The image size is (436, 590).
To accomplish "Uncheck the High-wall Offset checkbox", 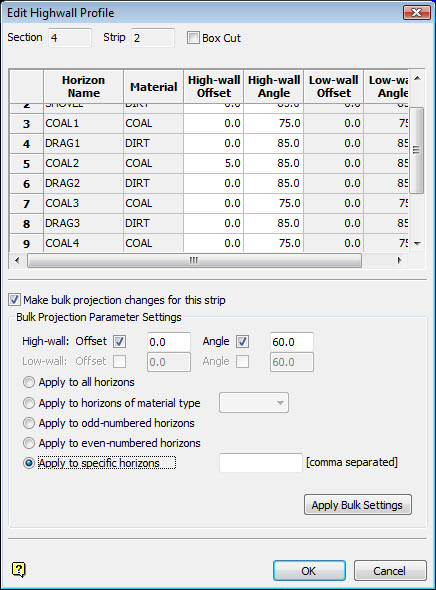I will (120, 342).
